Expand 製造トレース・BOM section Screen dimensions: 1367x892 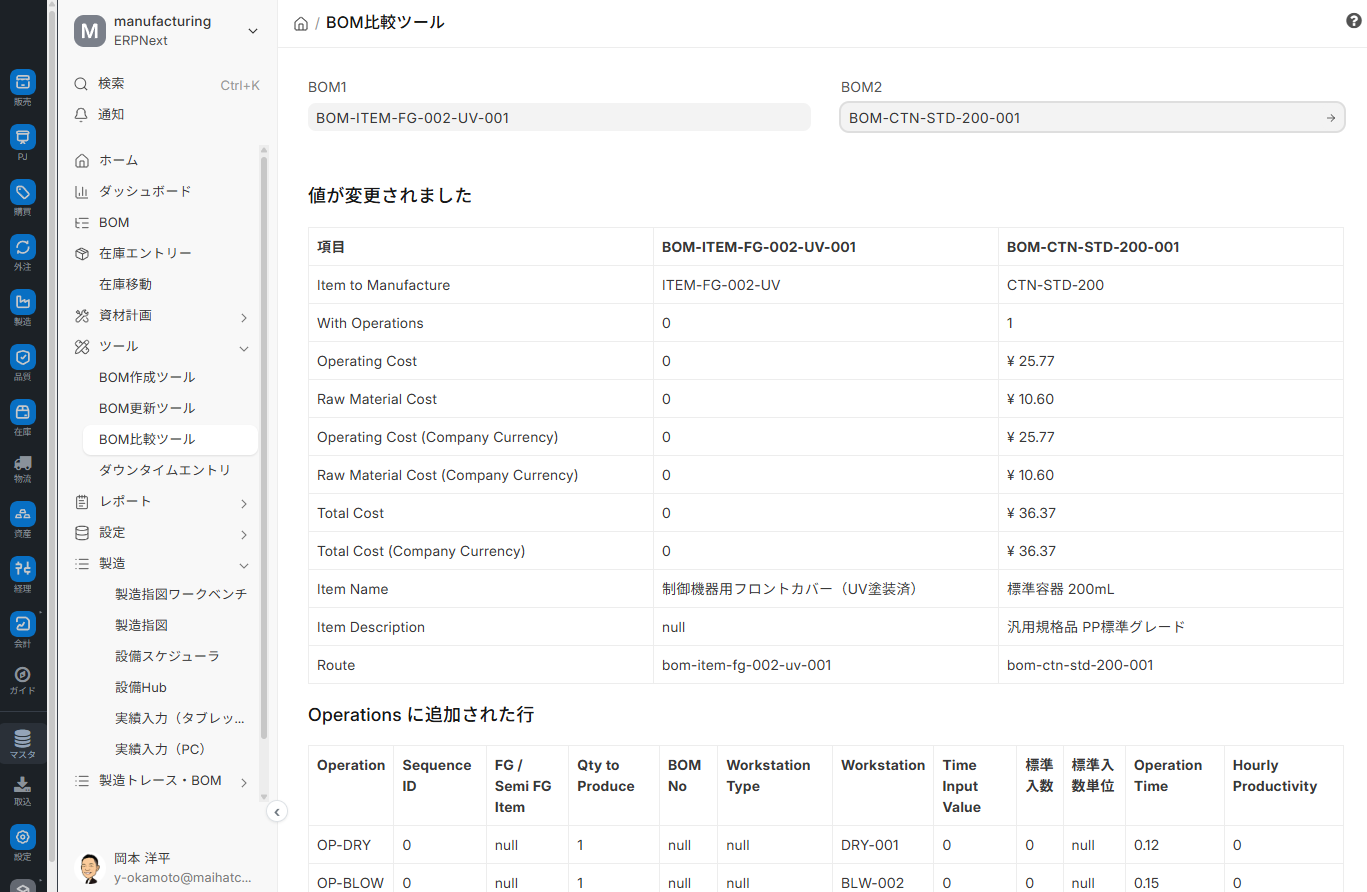(243, 781)
